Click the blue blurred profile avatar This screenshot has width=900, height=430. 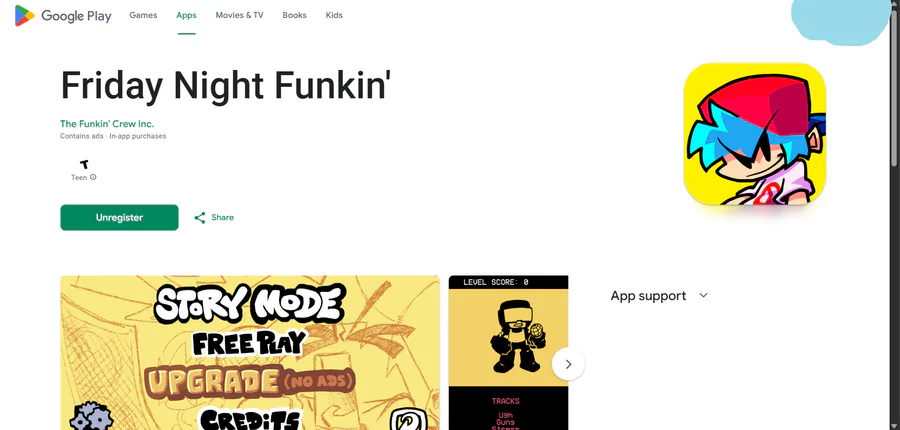841,21
